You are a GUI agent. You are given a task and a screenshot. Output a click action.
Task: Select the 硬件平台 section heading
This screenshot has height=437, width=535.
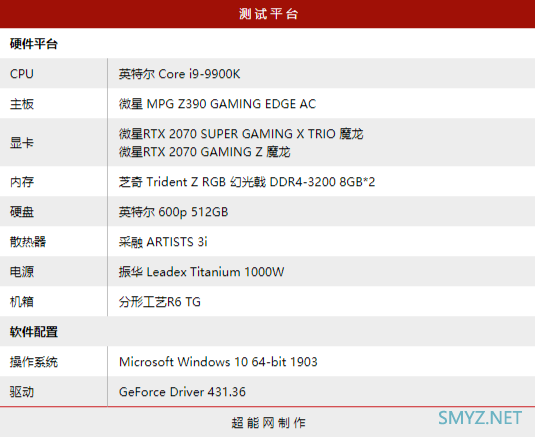pos(33,44)
